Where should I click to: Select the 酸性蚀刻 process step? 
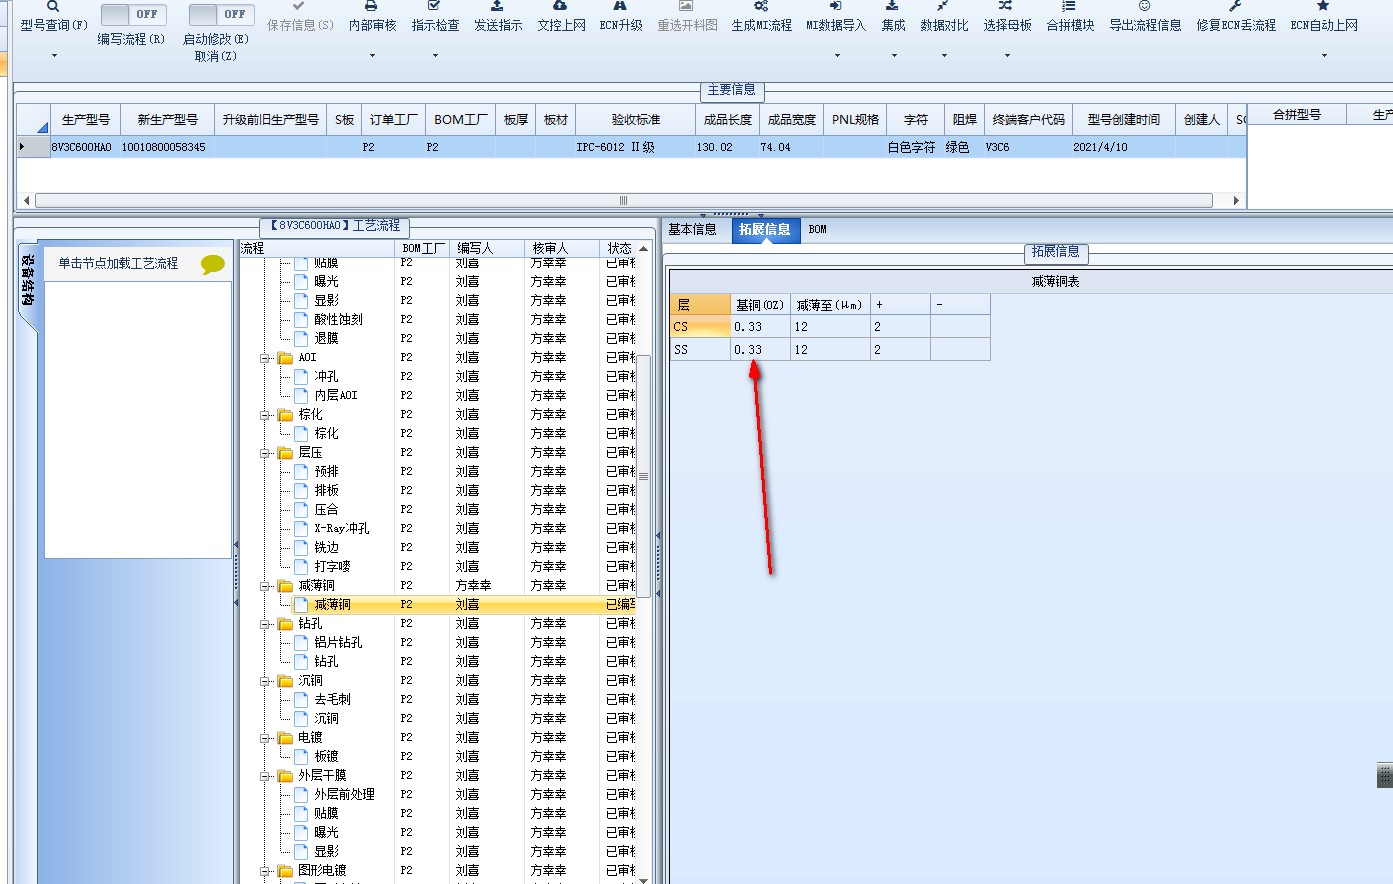pyautogui.click(x=338, y=319)
